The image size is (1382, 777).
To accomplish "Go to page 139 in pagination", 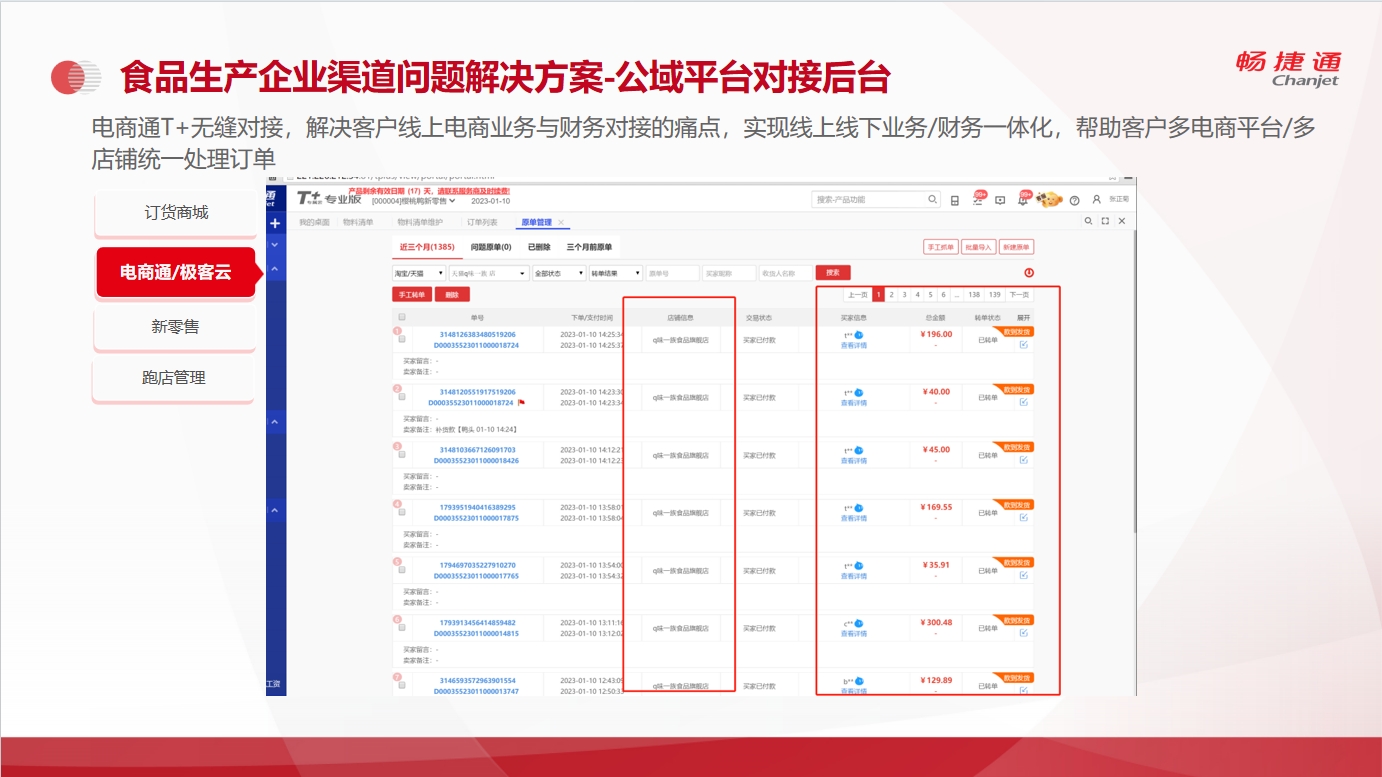I will (x=994, y=295).
